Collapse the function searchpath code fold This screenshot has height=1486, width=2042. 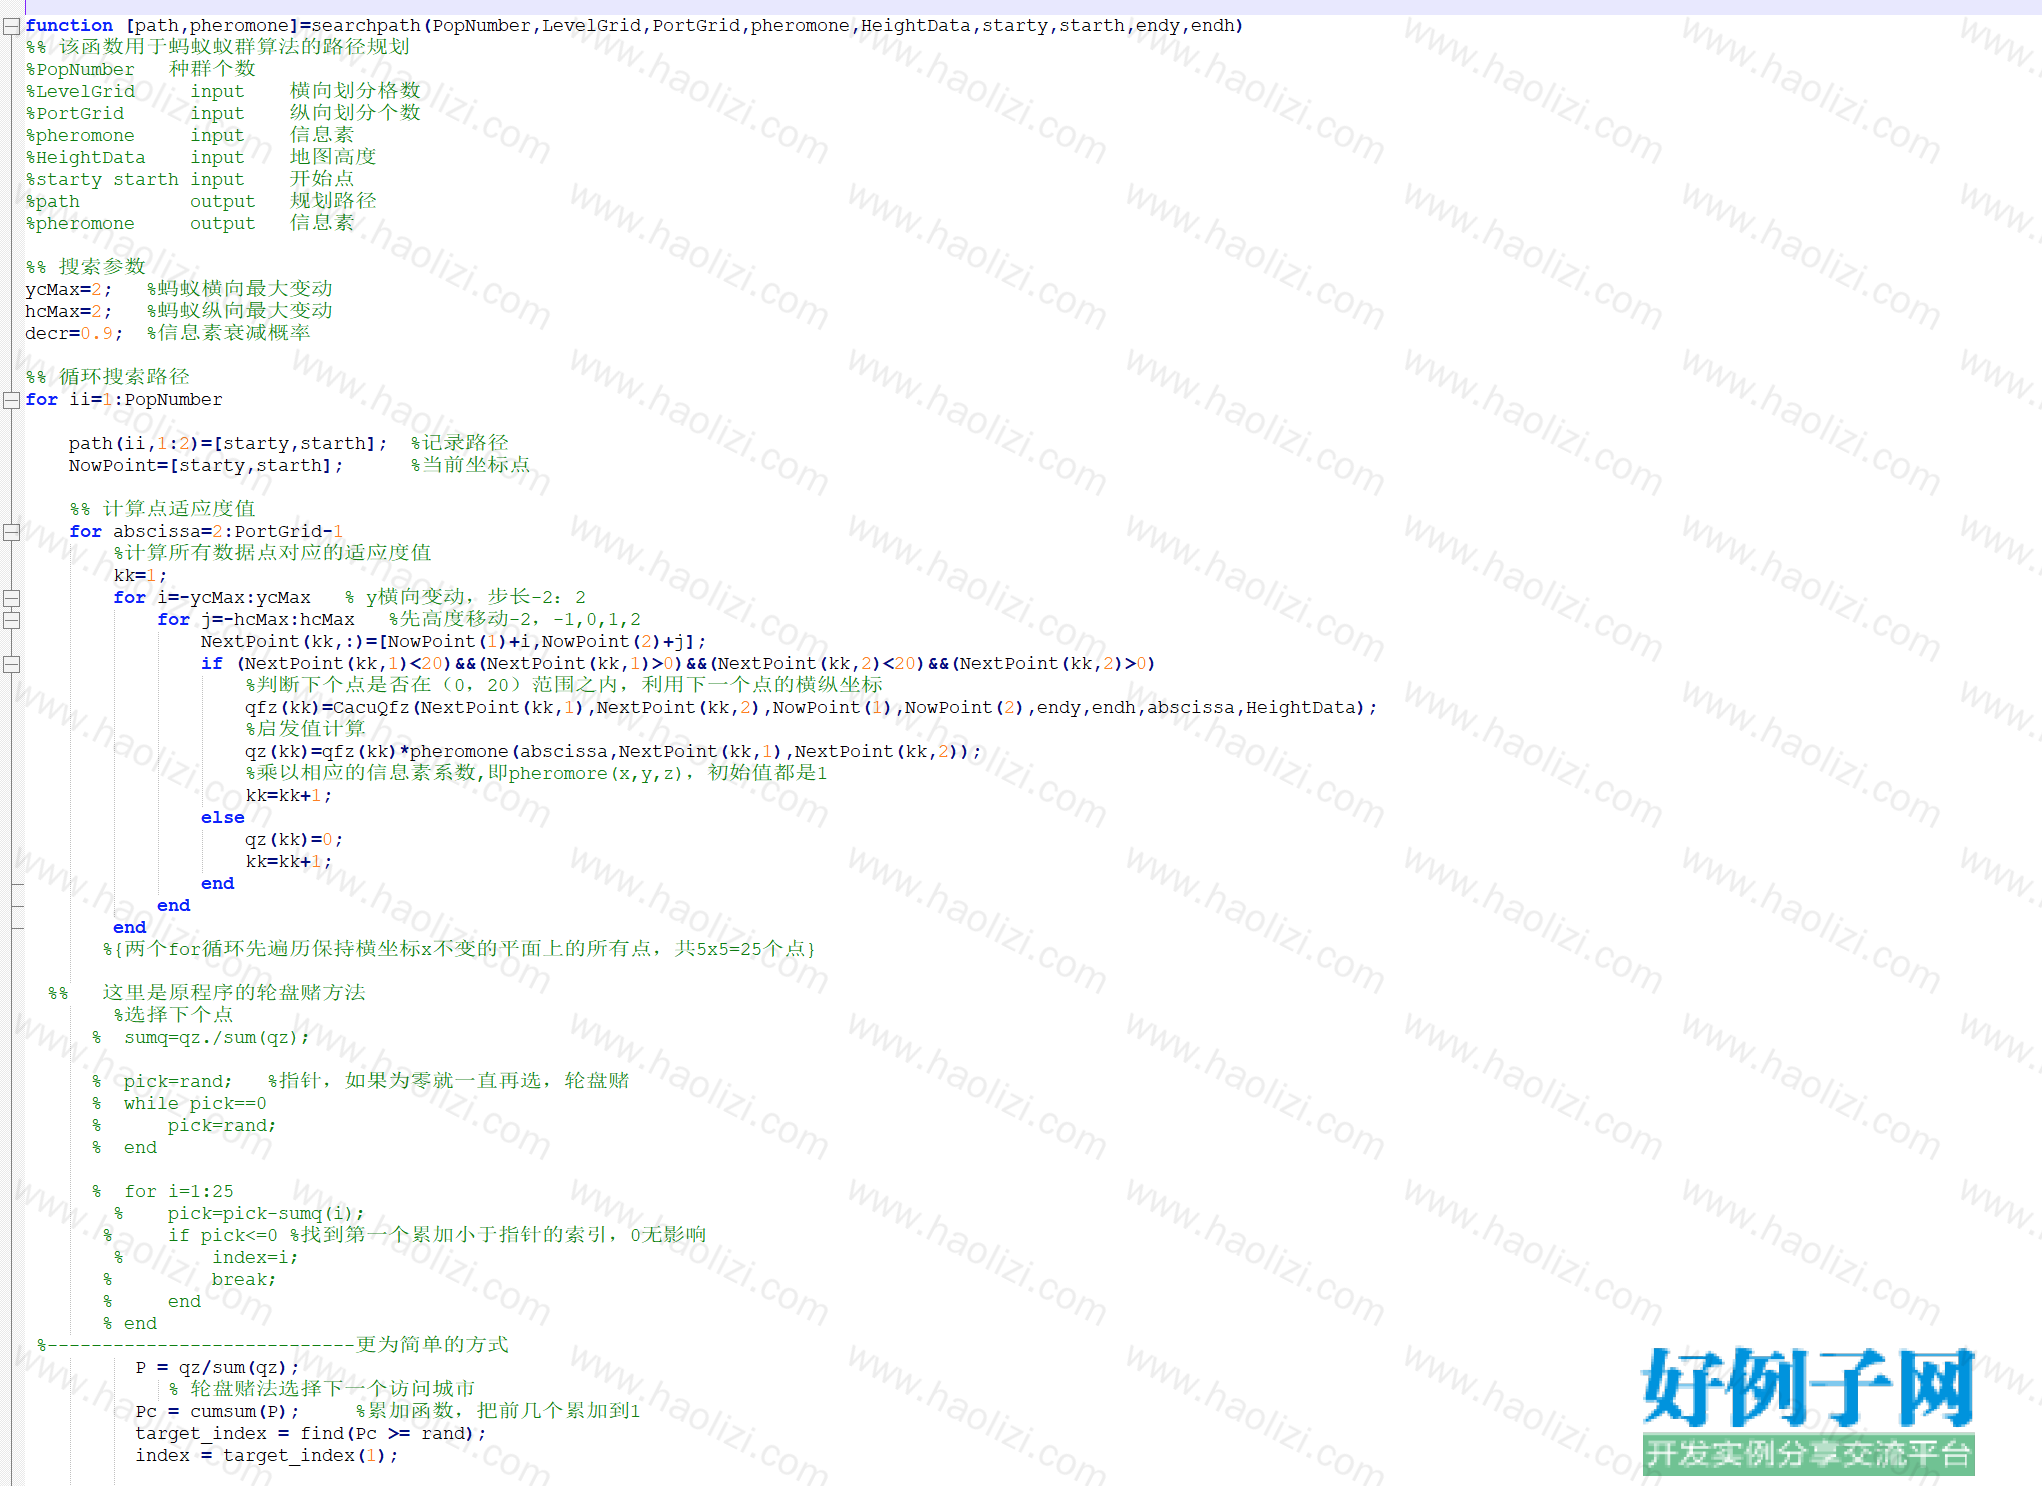(12, 26)
